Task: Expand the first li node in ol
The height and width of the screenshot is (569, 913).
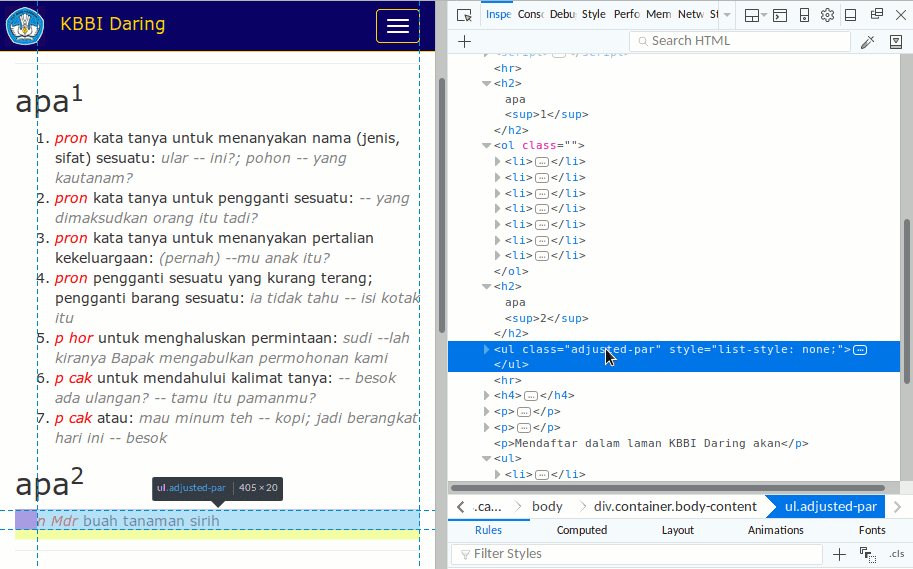Action: (x=497, y=161)
